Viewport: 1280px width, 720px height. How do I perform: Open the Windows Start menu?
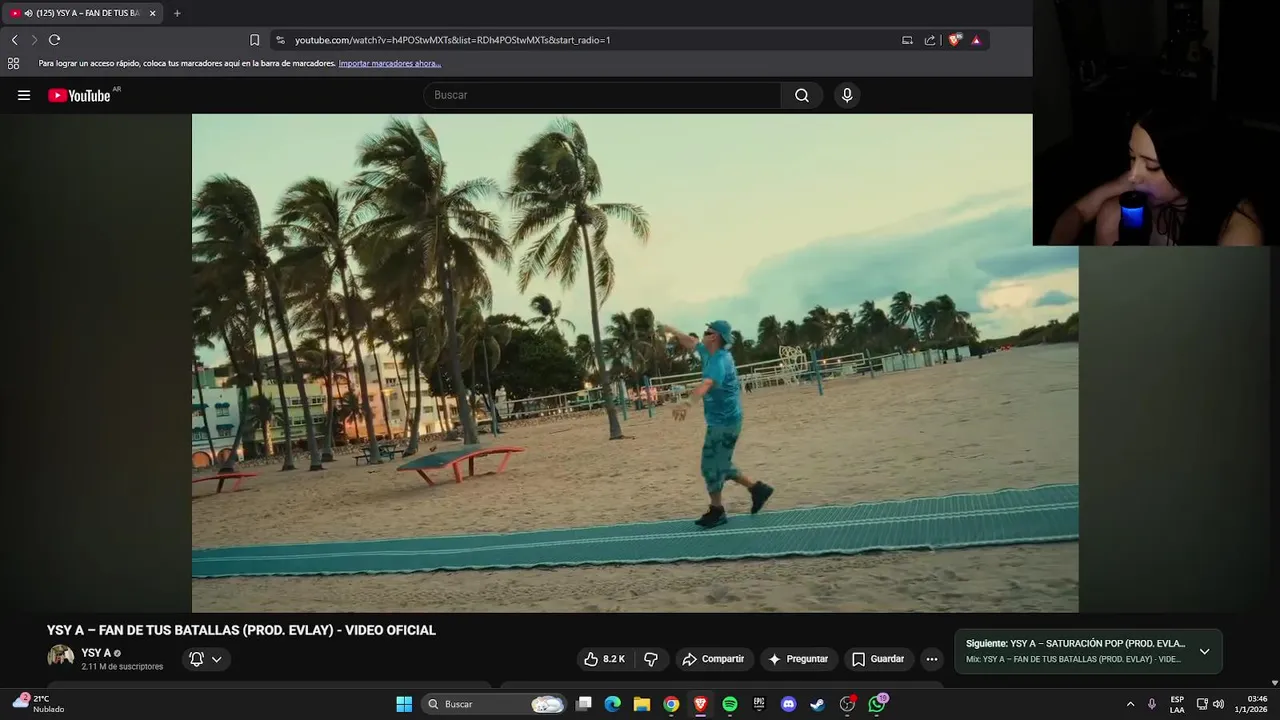(404, 704)
